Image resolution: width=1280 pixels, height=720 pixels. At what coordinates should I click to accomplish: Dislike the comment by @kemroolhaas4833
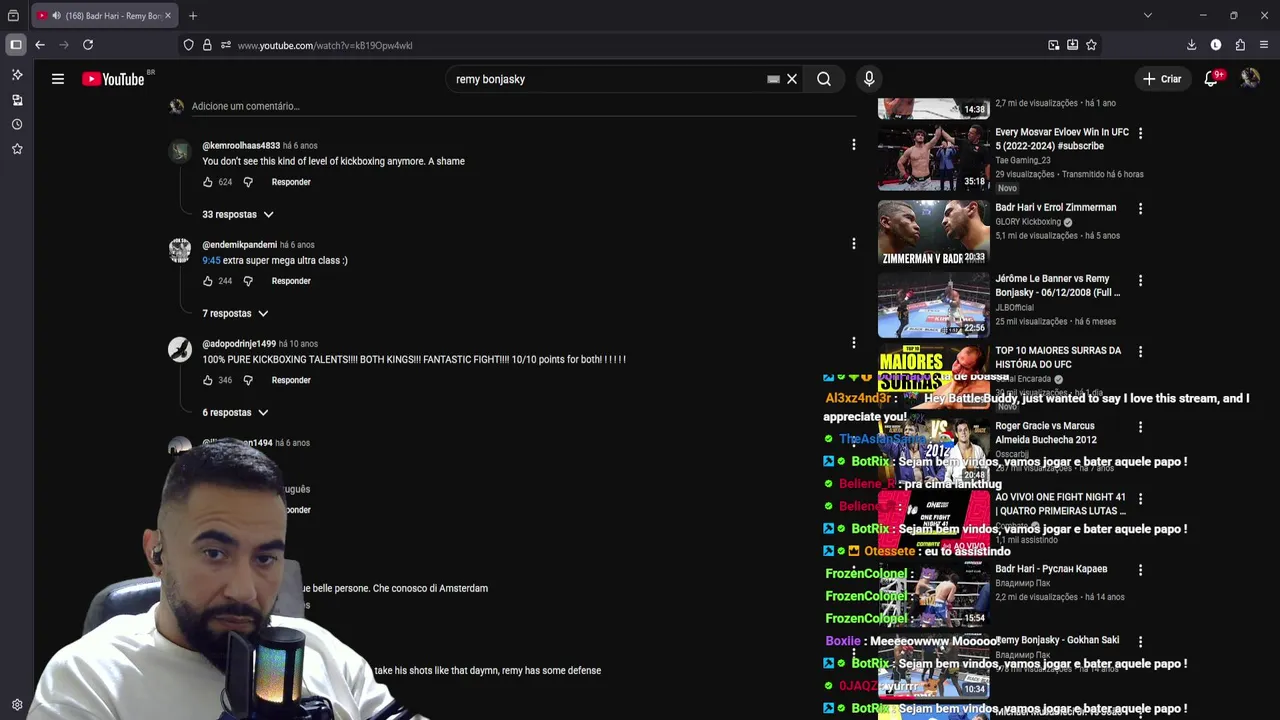click(248, 182)
